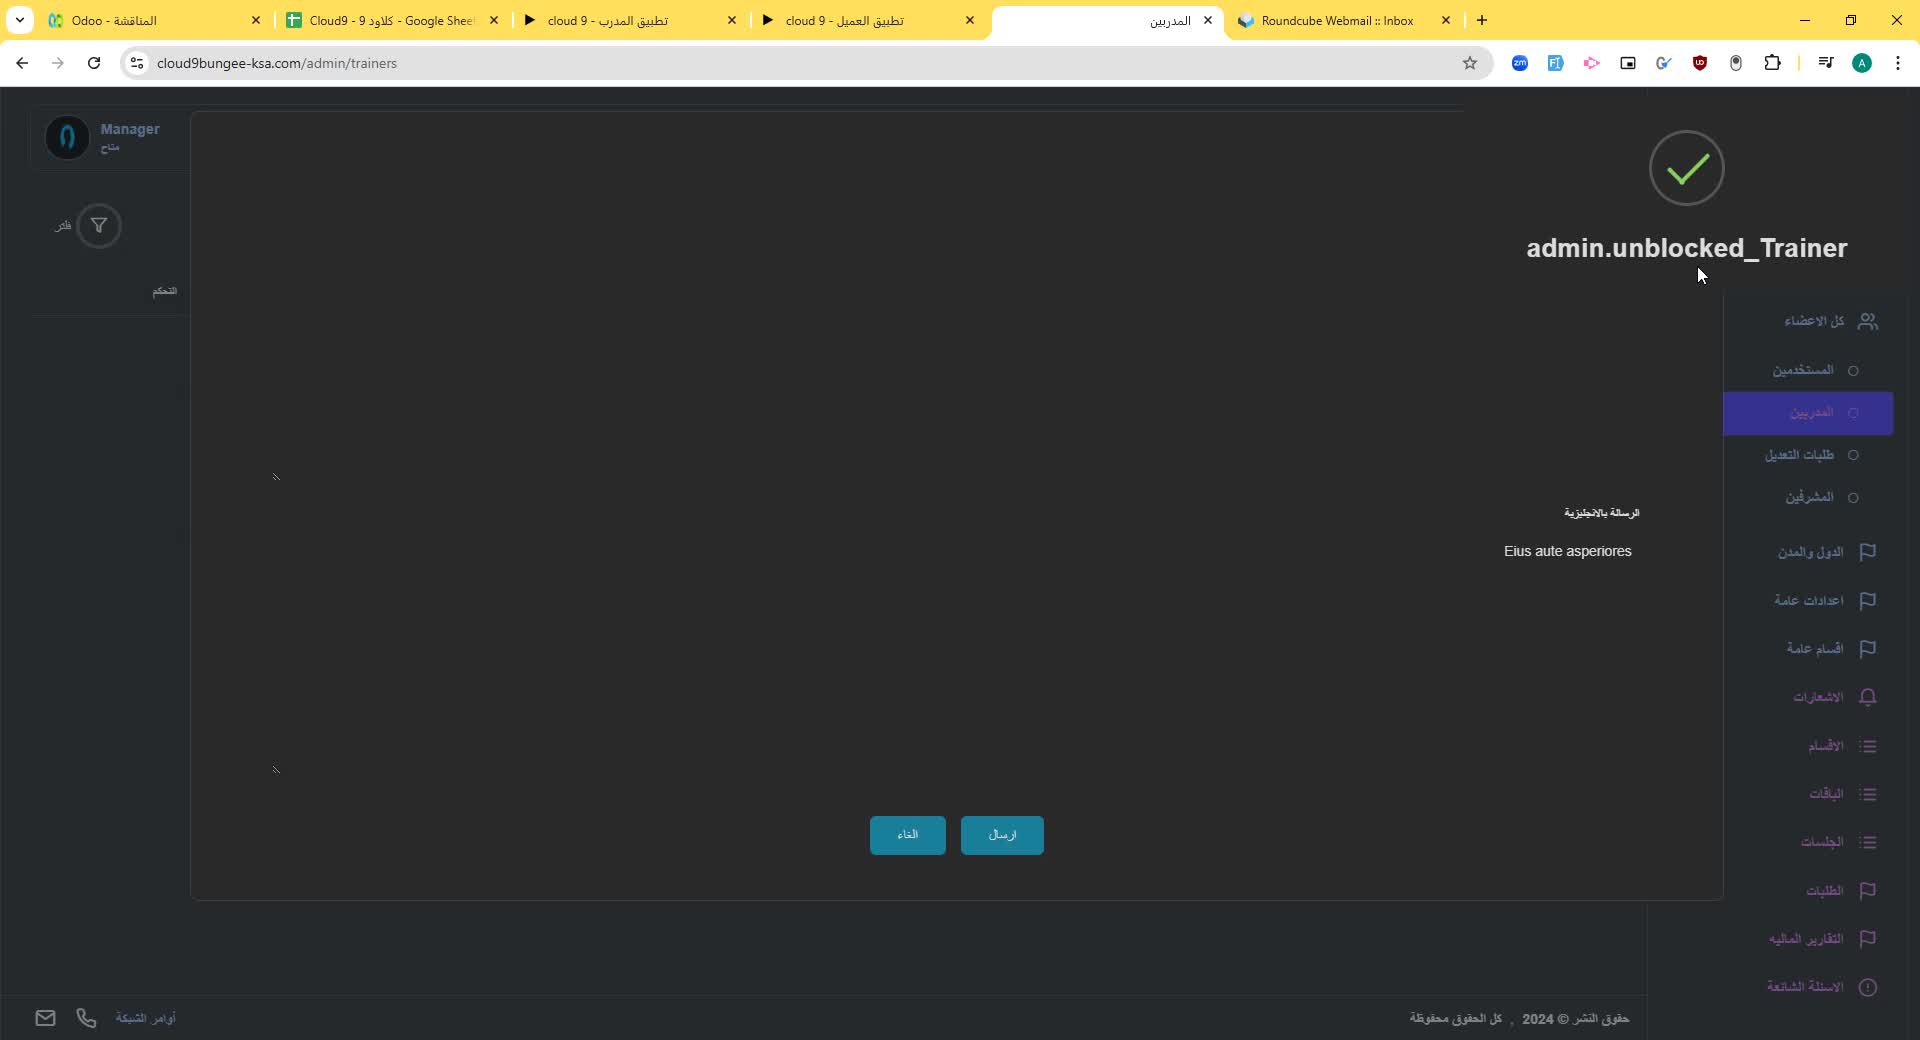
Task: Open notifications (الاشعارات) bell in sidebar
Action: click(1866, 697)
